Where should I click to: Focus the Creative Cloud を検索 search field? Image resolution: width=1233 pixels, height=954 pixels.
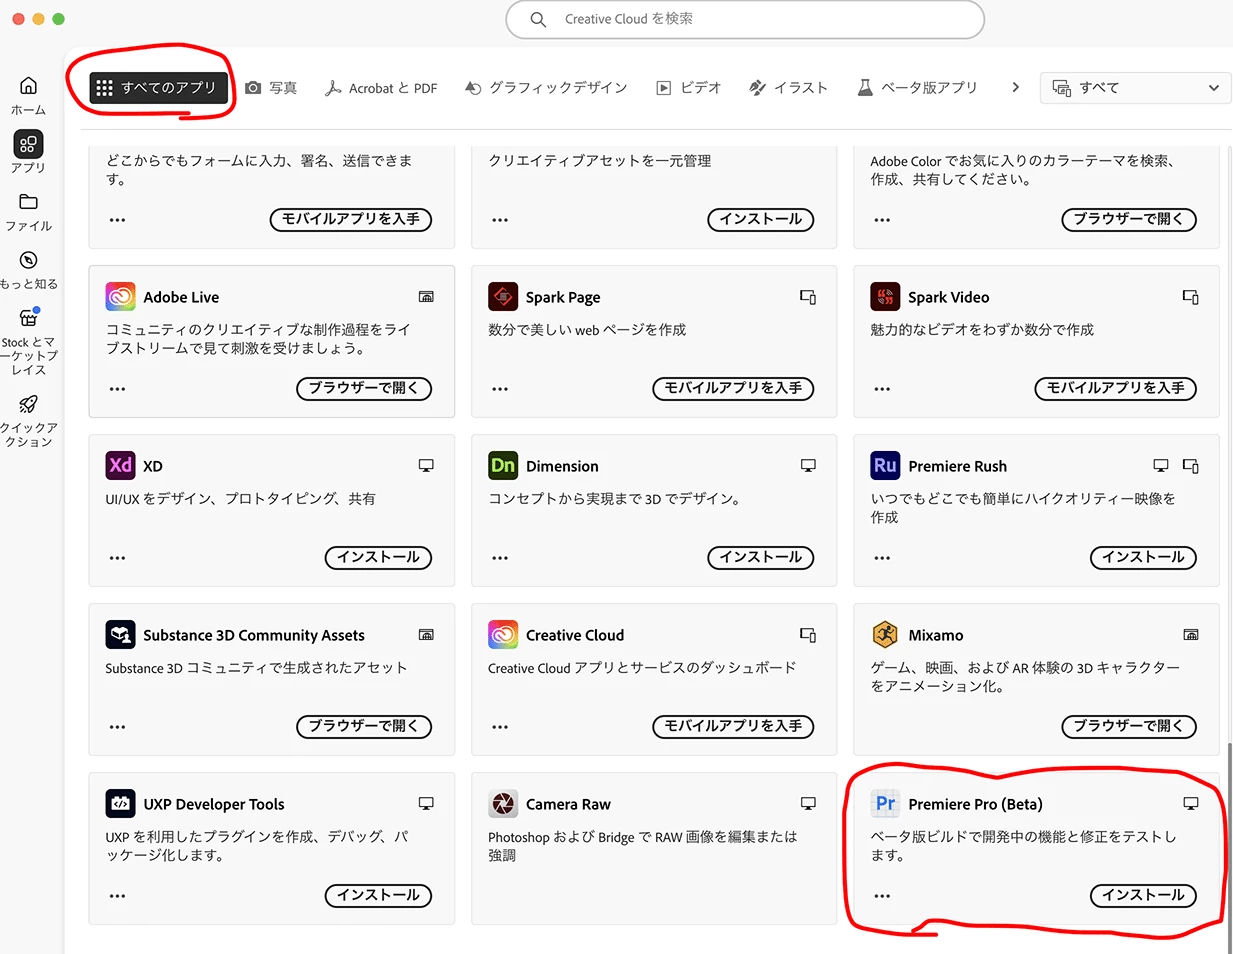pos(745,19)
